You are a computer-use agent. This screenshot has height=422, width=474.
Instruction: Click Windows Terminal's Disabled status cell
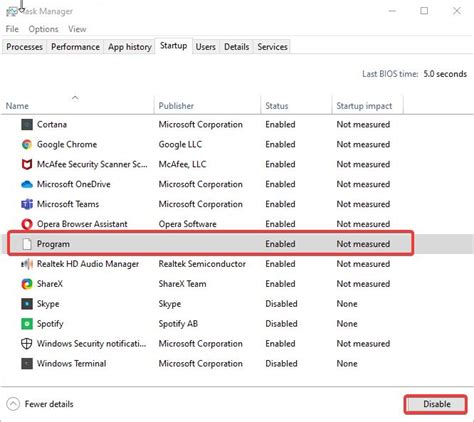tap(281, 364)
